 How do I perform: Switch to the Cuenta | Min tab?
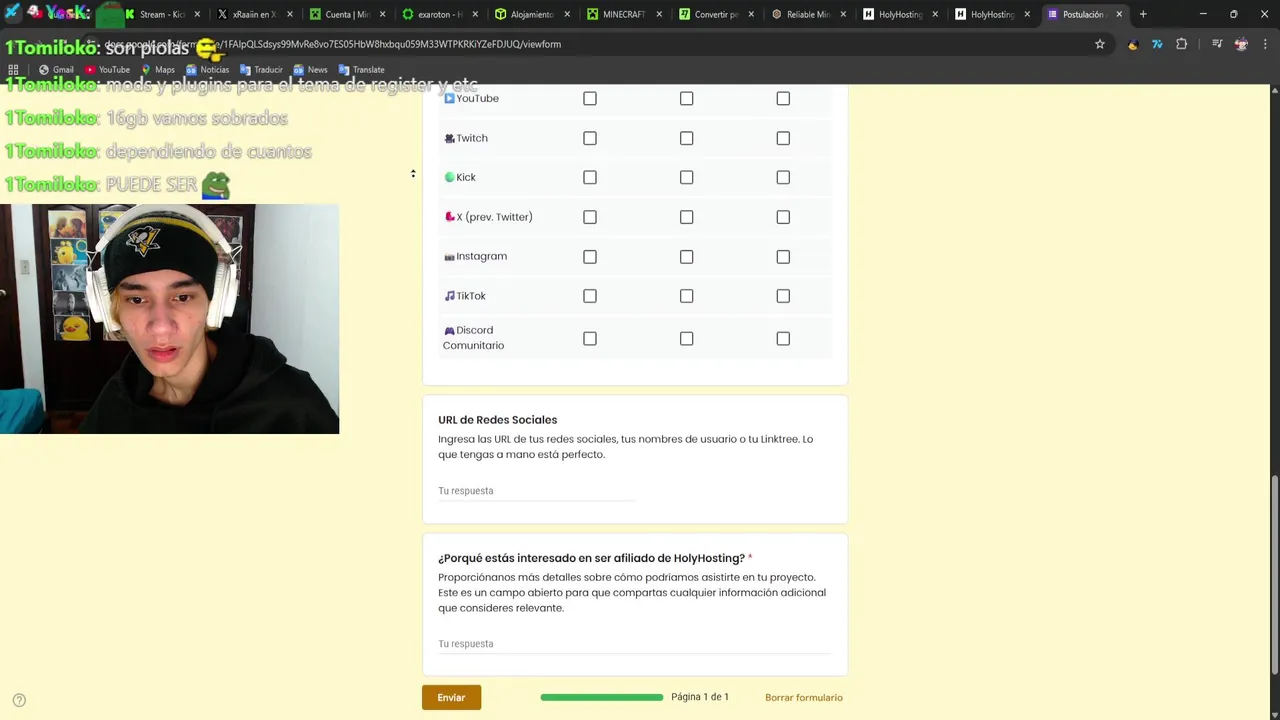345,14
